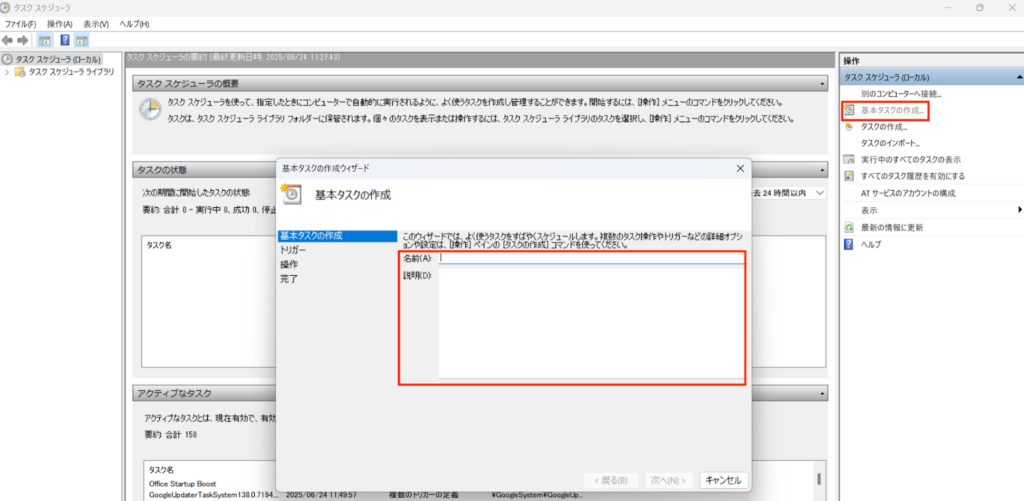Select トリガー wizard step
Viewport: 1024px width, 501px height.
(x=293, y=250)
